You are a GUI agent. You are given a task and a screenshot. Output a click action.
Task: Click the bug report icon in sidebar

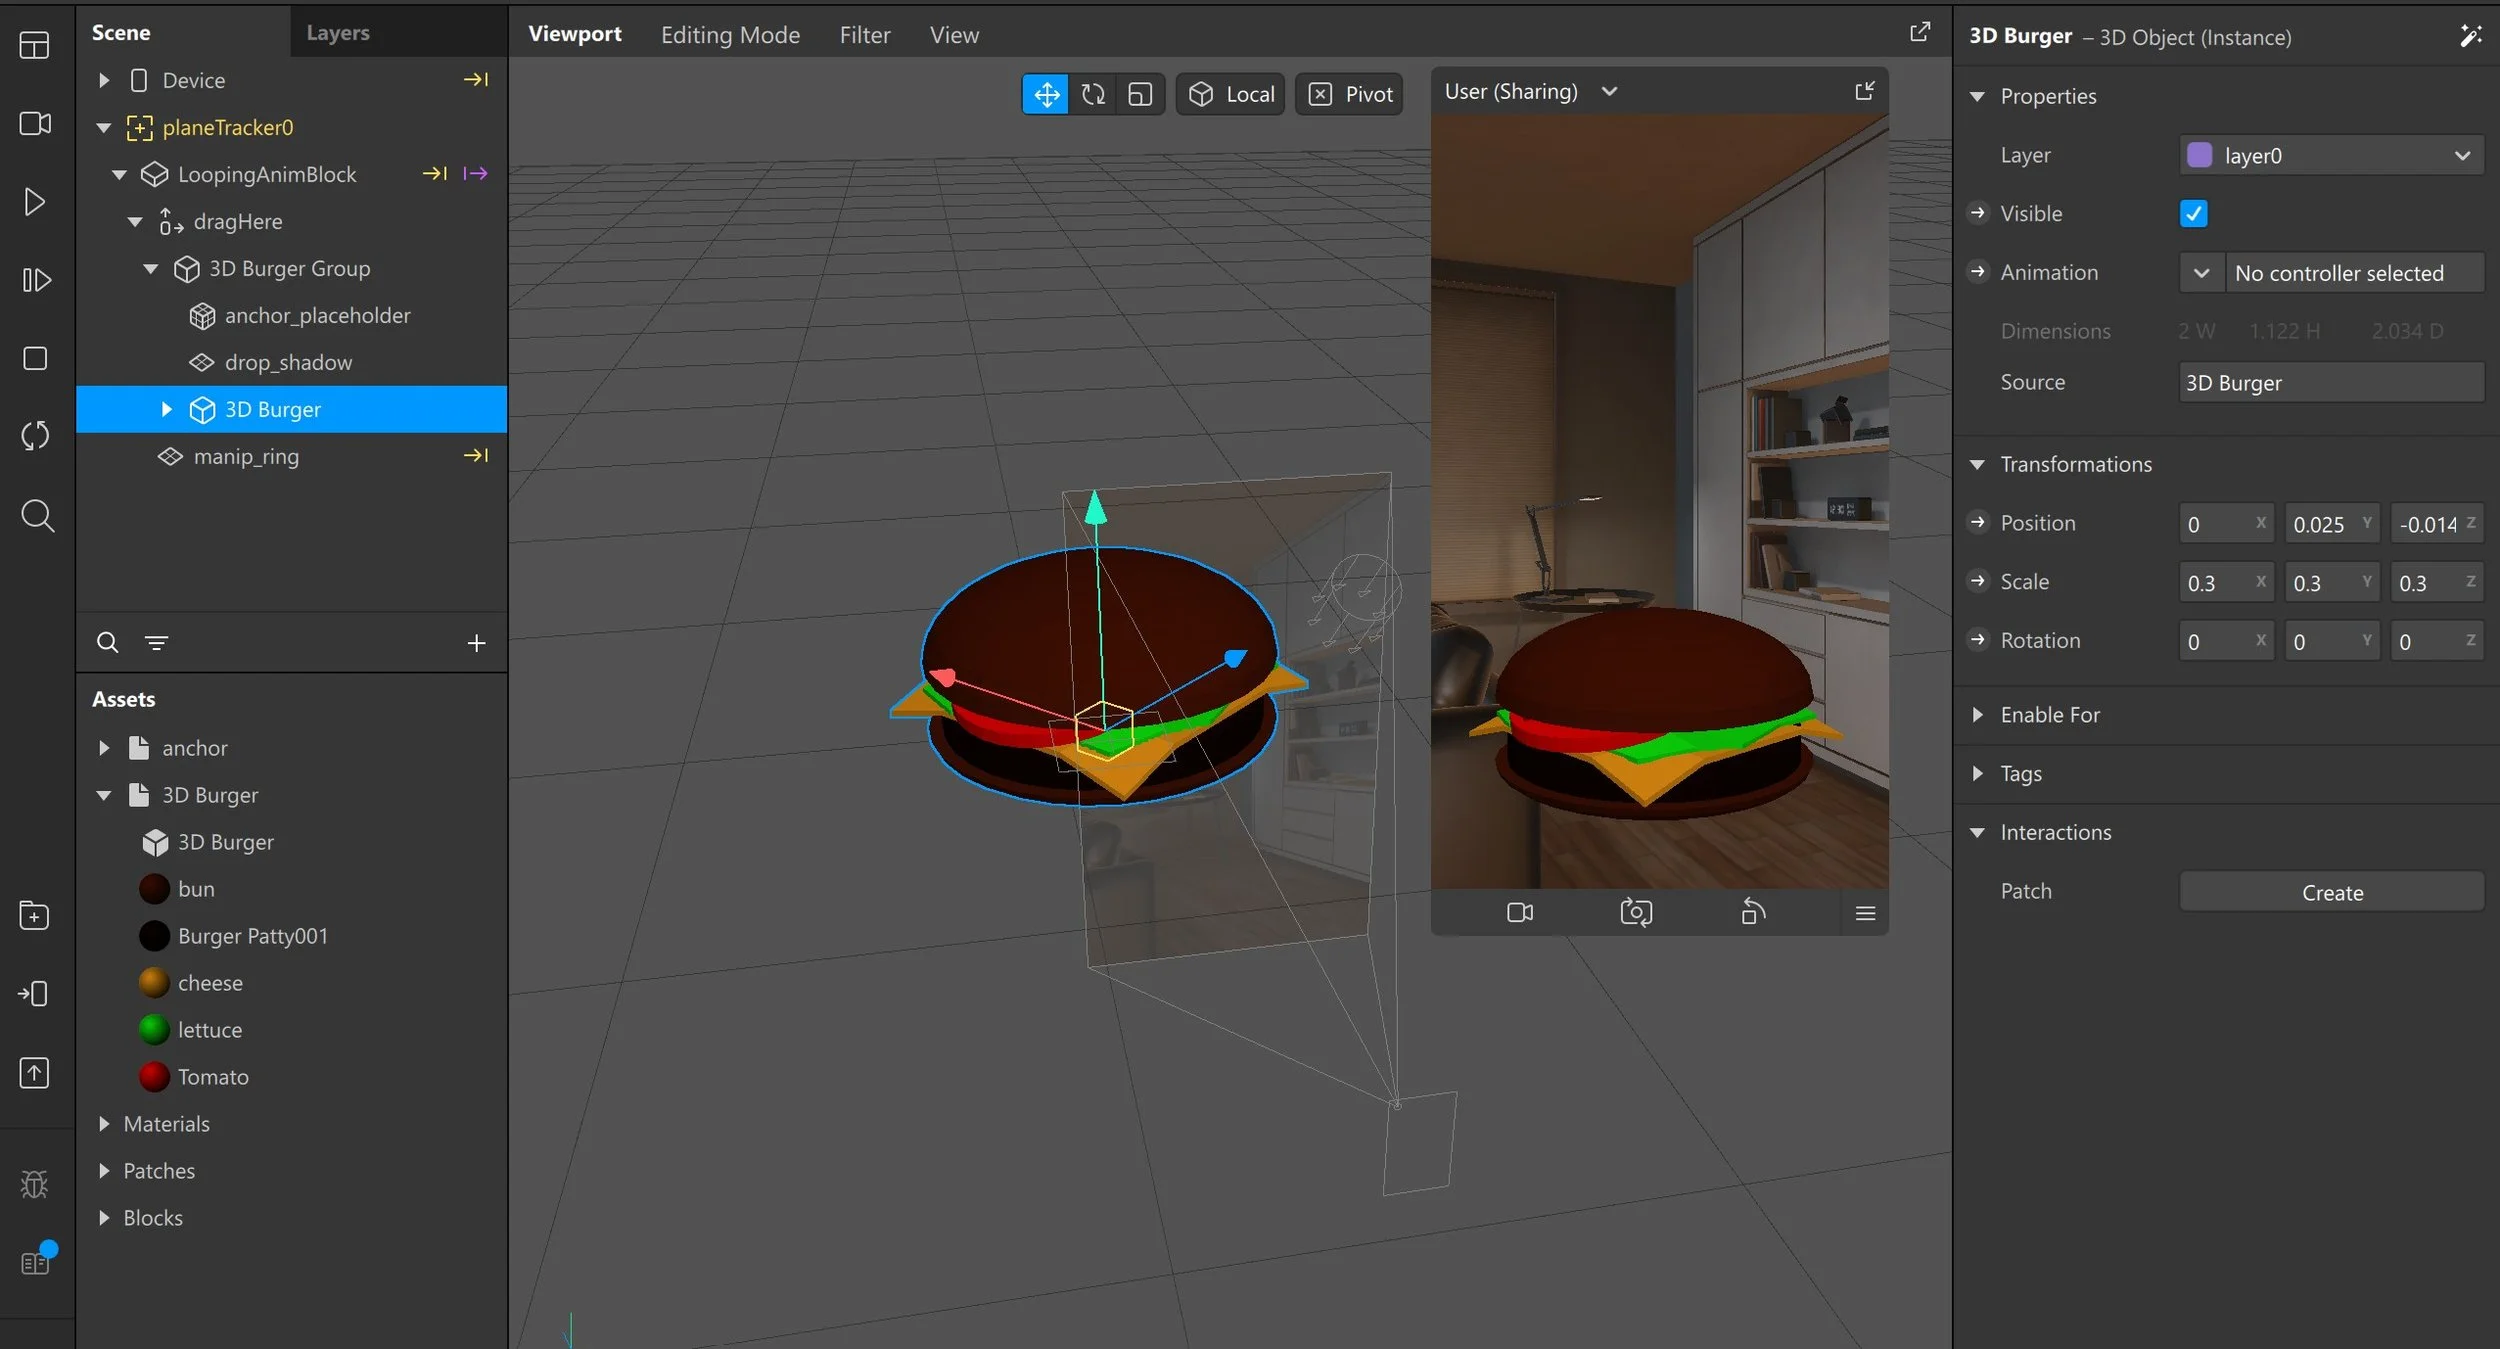(x=35, y=1185)
